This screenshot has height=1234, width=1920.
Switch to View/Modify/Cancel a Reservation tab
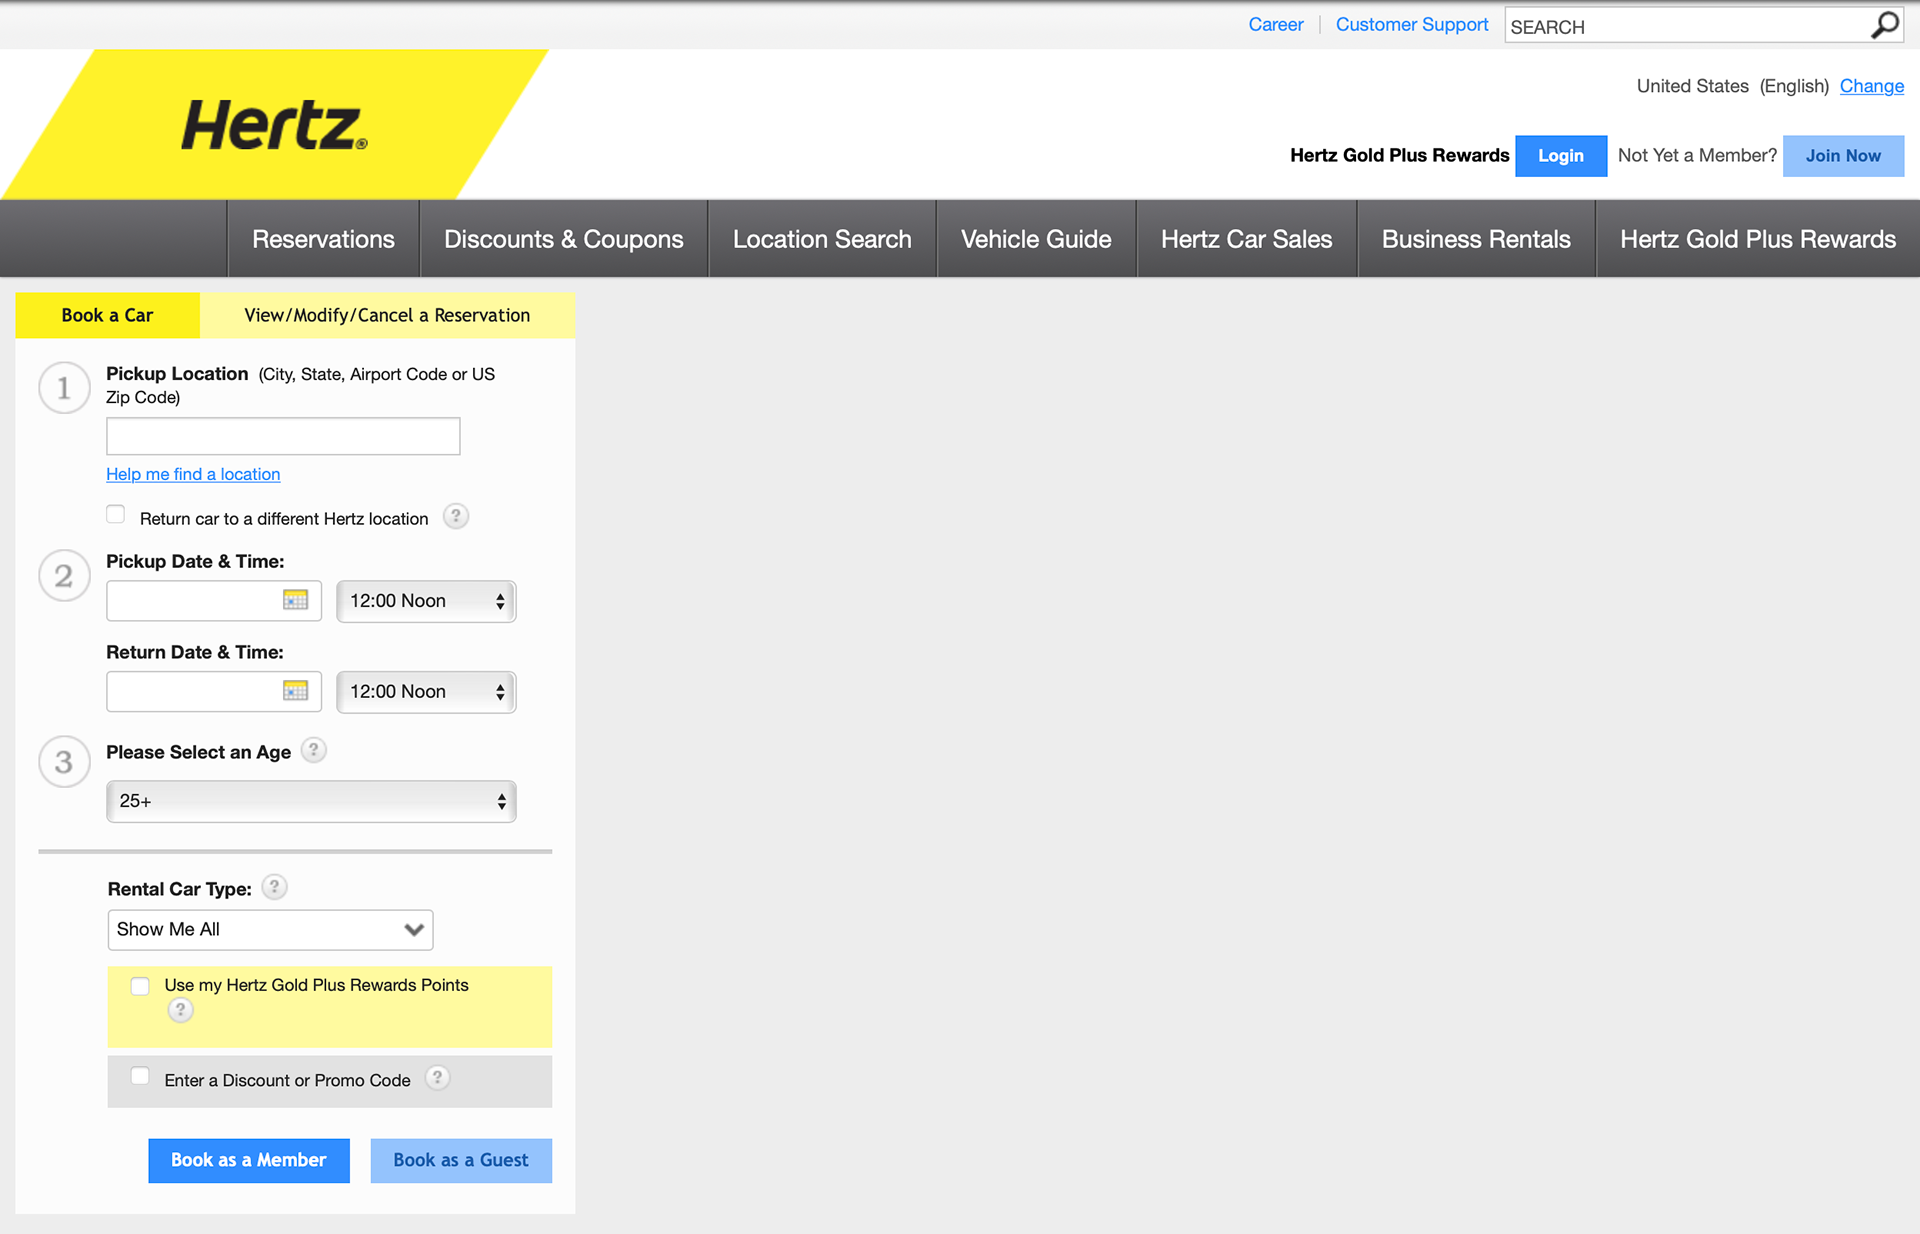387,315
